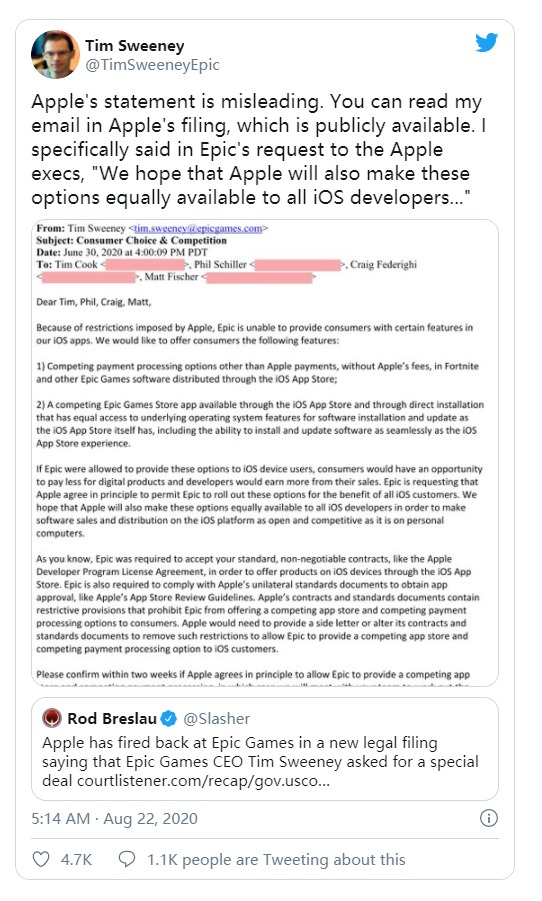Like the tweet with the heart icon

[41, 859]
